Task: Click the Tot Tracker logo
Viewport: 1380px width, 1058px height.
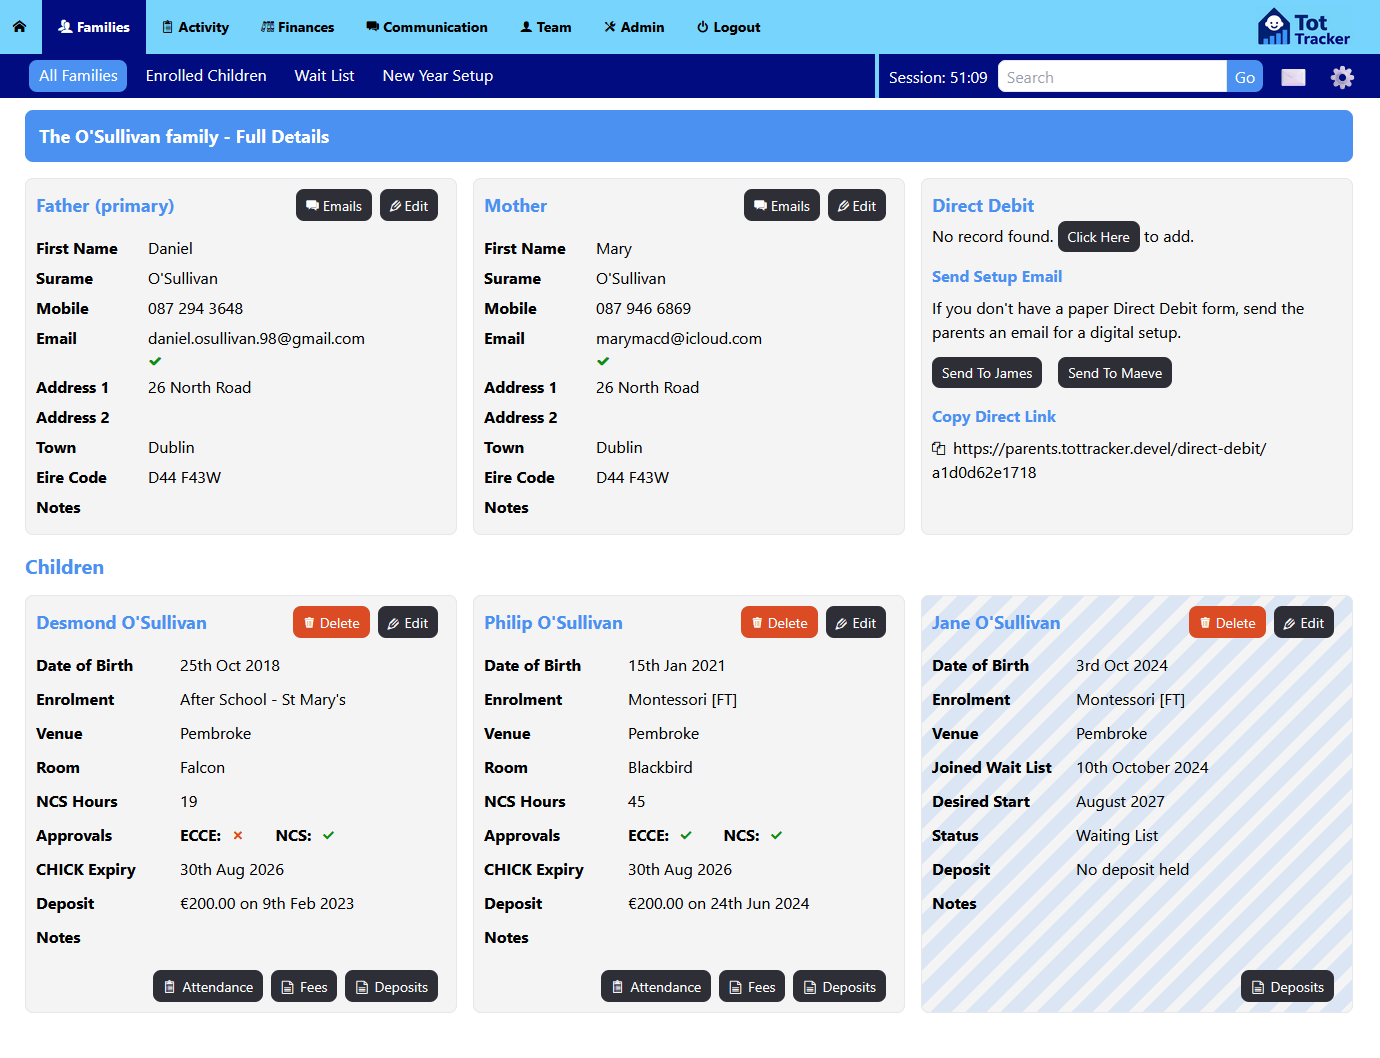Action: pyautogui.click(x=1304, y=27)
